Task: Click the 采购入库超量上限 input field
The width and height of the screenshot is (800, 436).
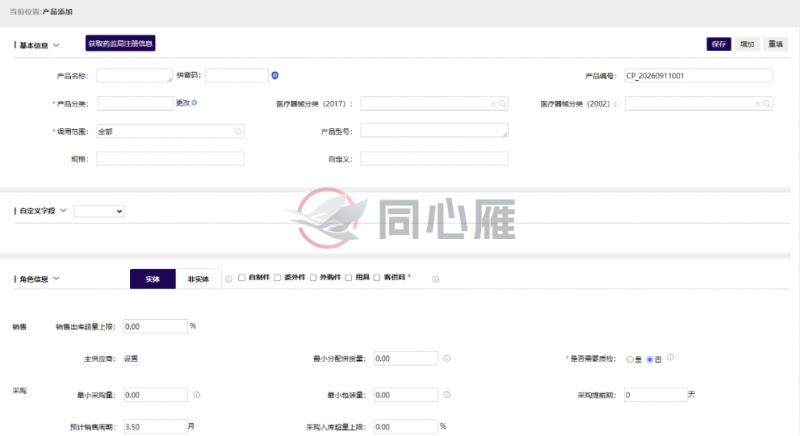Action: pos(406,427)
